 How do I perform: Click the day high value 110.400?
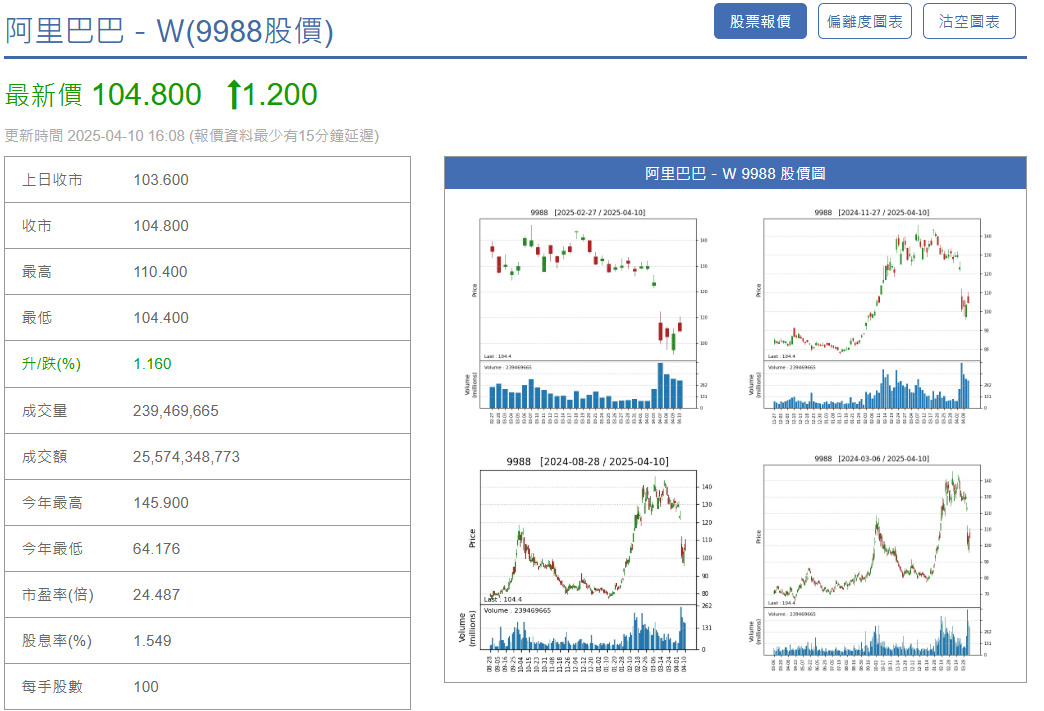pyautogui.click(x=160, y=272)
